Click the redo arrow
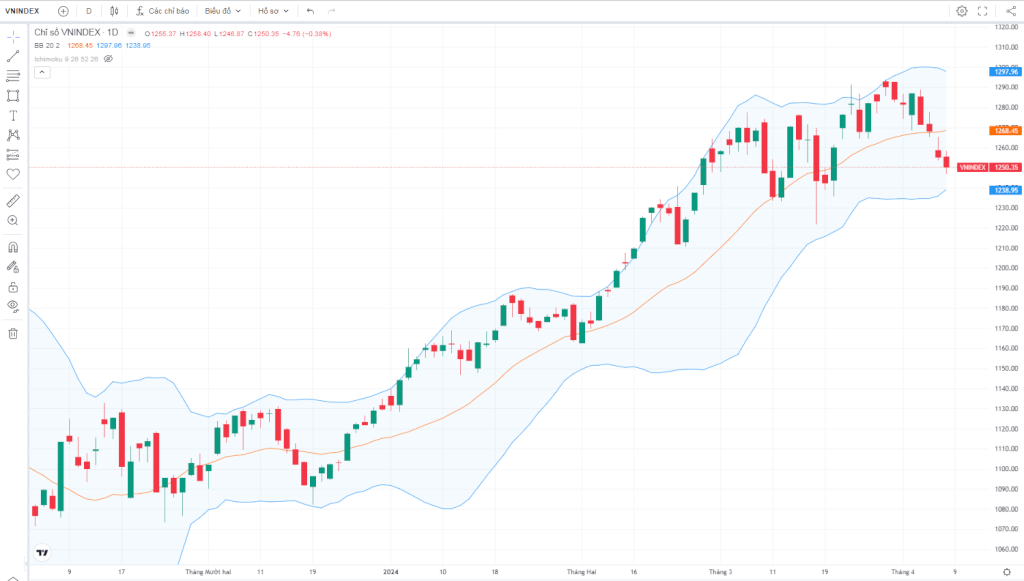This screenshot has width=1024, height=581. [x=331, y=11]
